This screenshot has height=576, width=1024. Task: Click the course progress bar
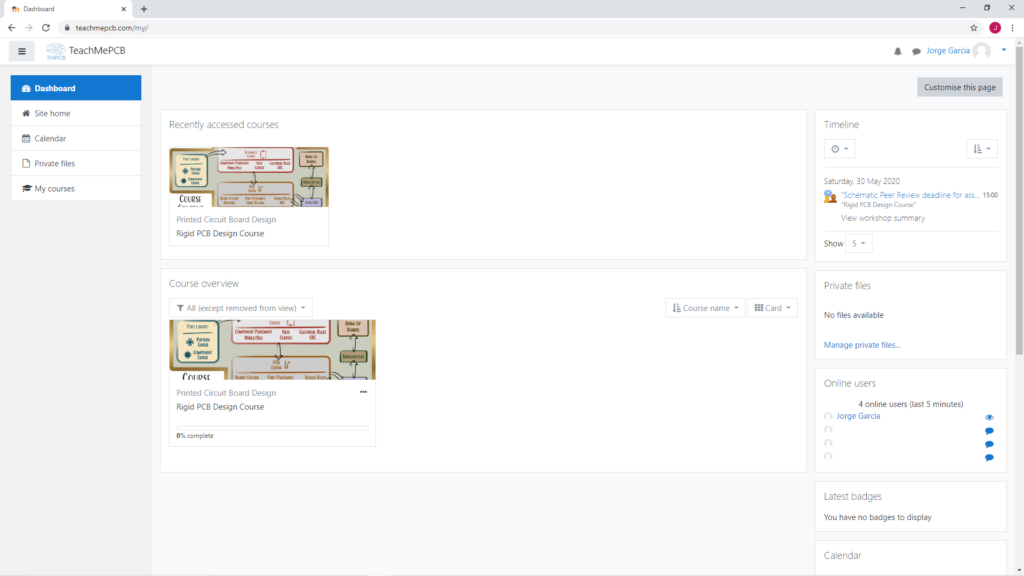click(272, 428)
